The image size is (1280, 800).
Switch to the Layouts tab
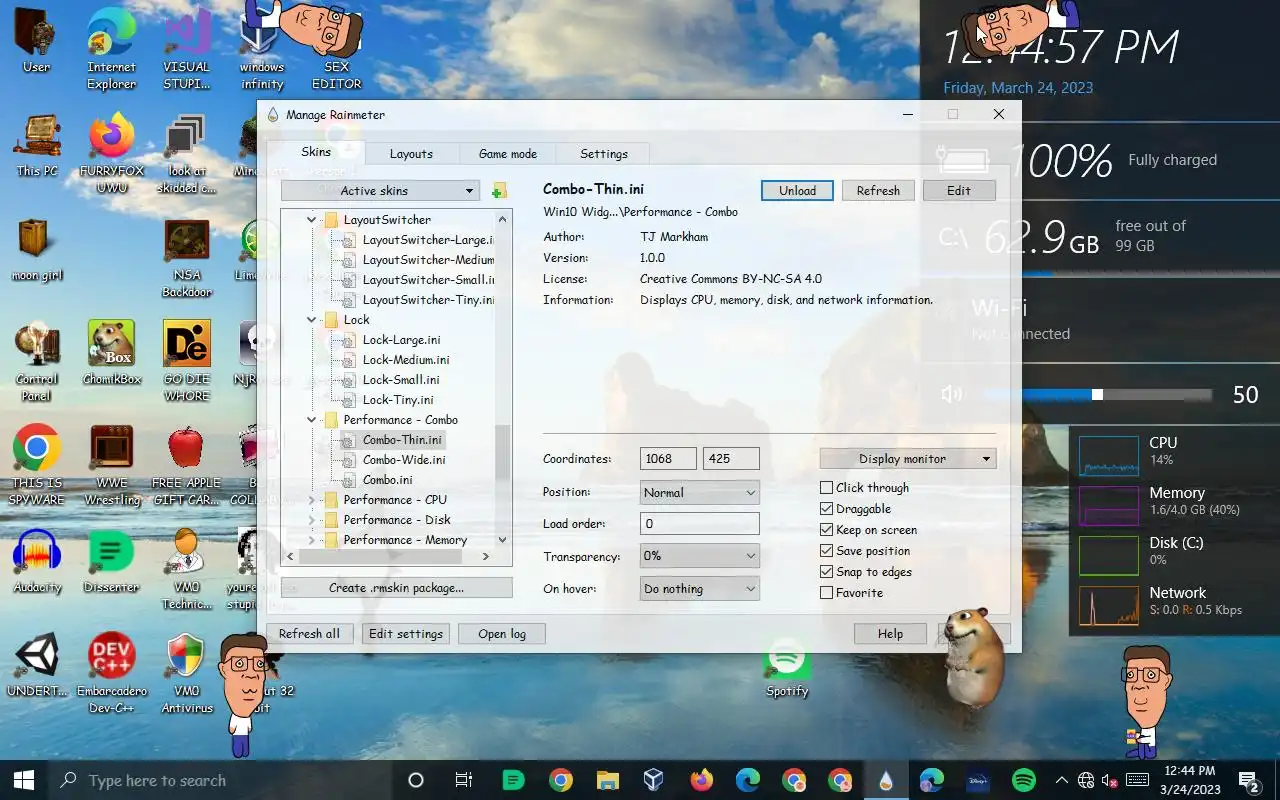click(411, 154)
